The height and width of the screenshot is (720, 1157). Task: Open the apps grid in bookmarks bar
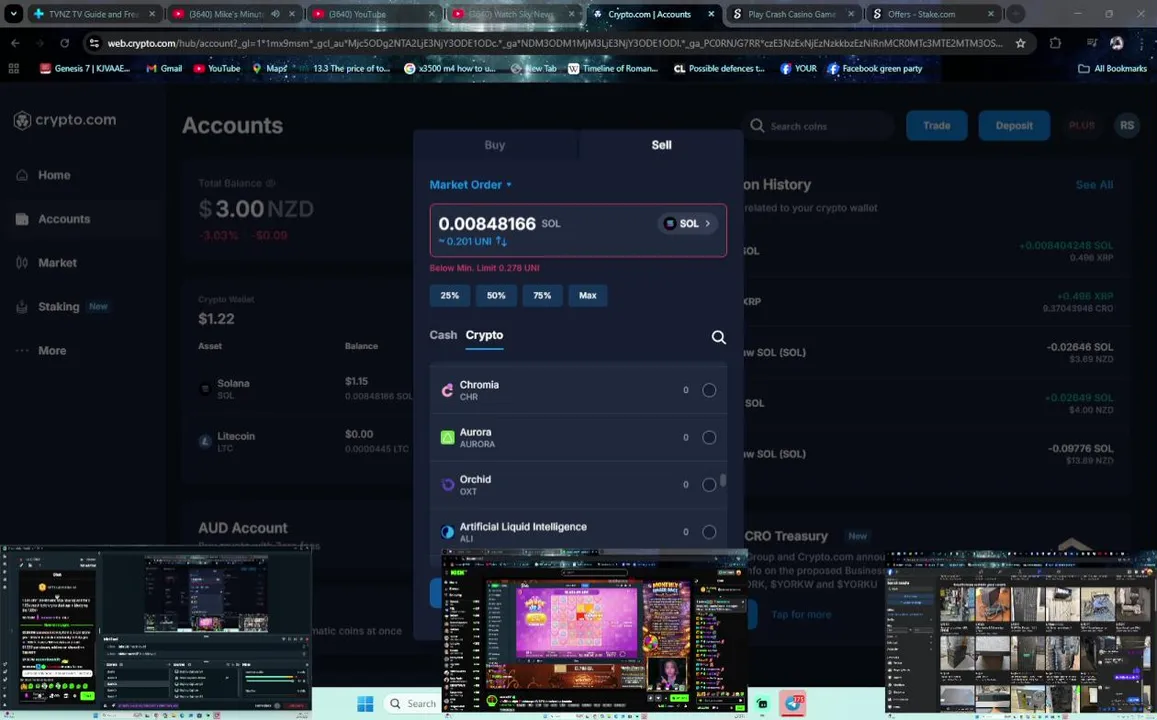13,68
